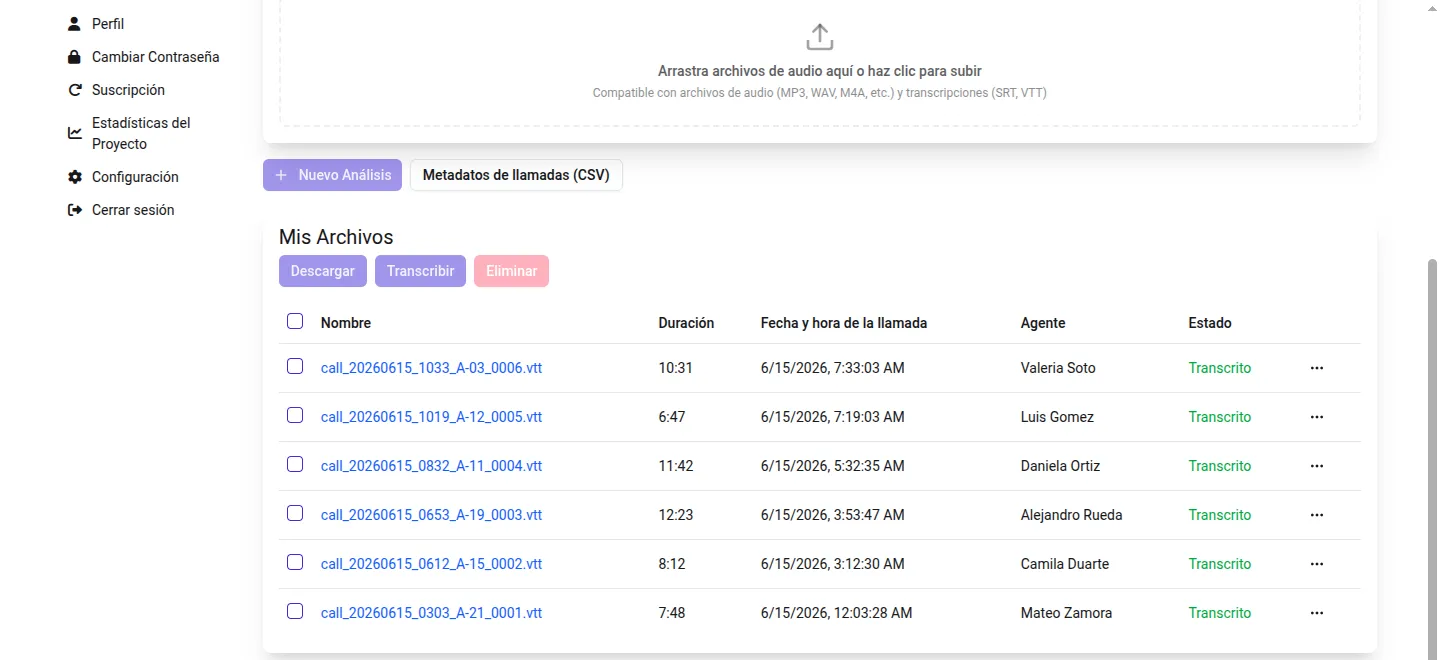The width and height of the screenshot is (1440, 660).
Task: Click the Nombre column header
Action: [346, 323]
